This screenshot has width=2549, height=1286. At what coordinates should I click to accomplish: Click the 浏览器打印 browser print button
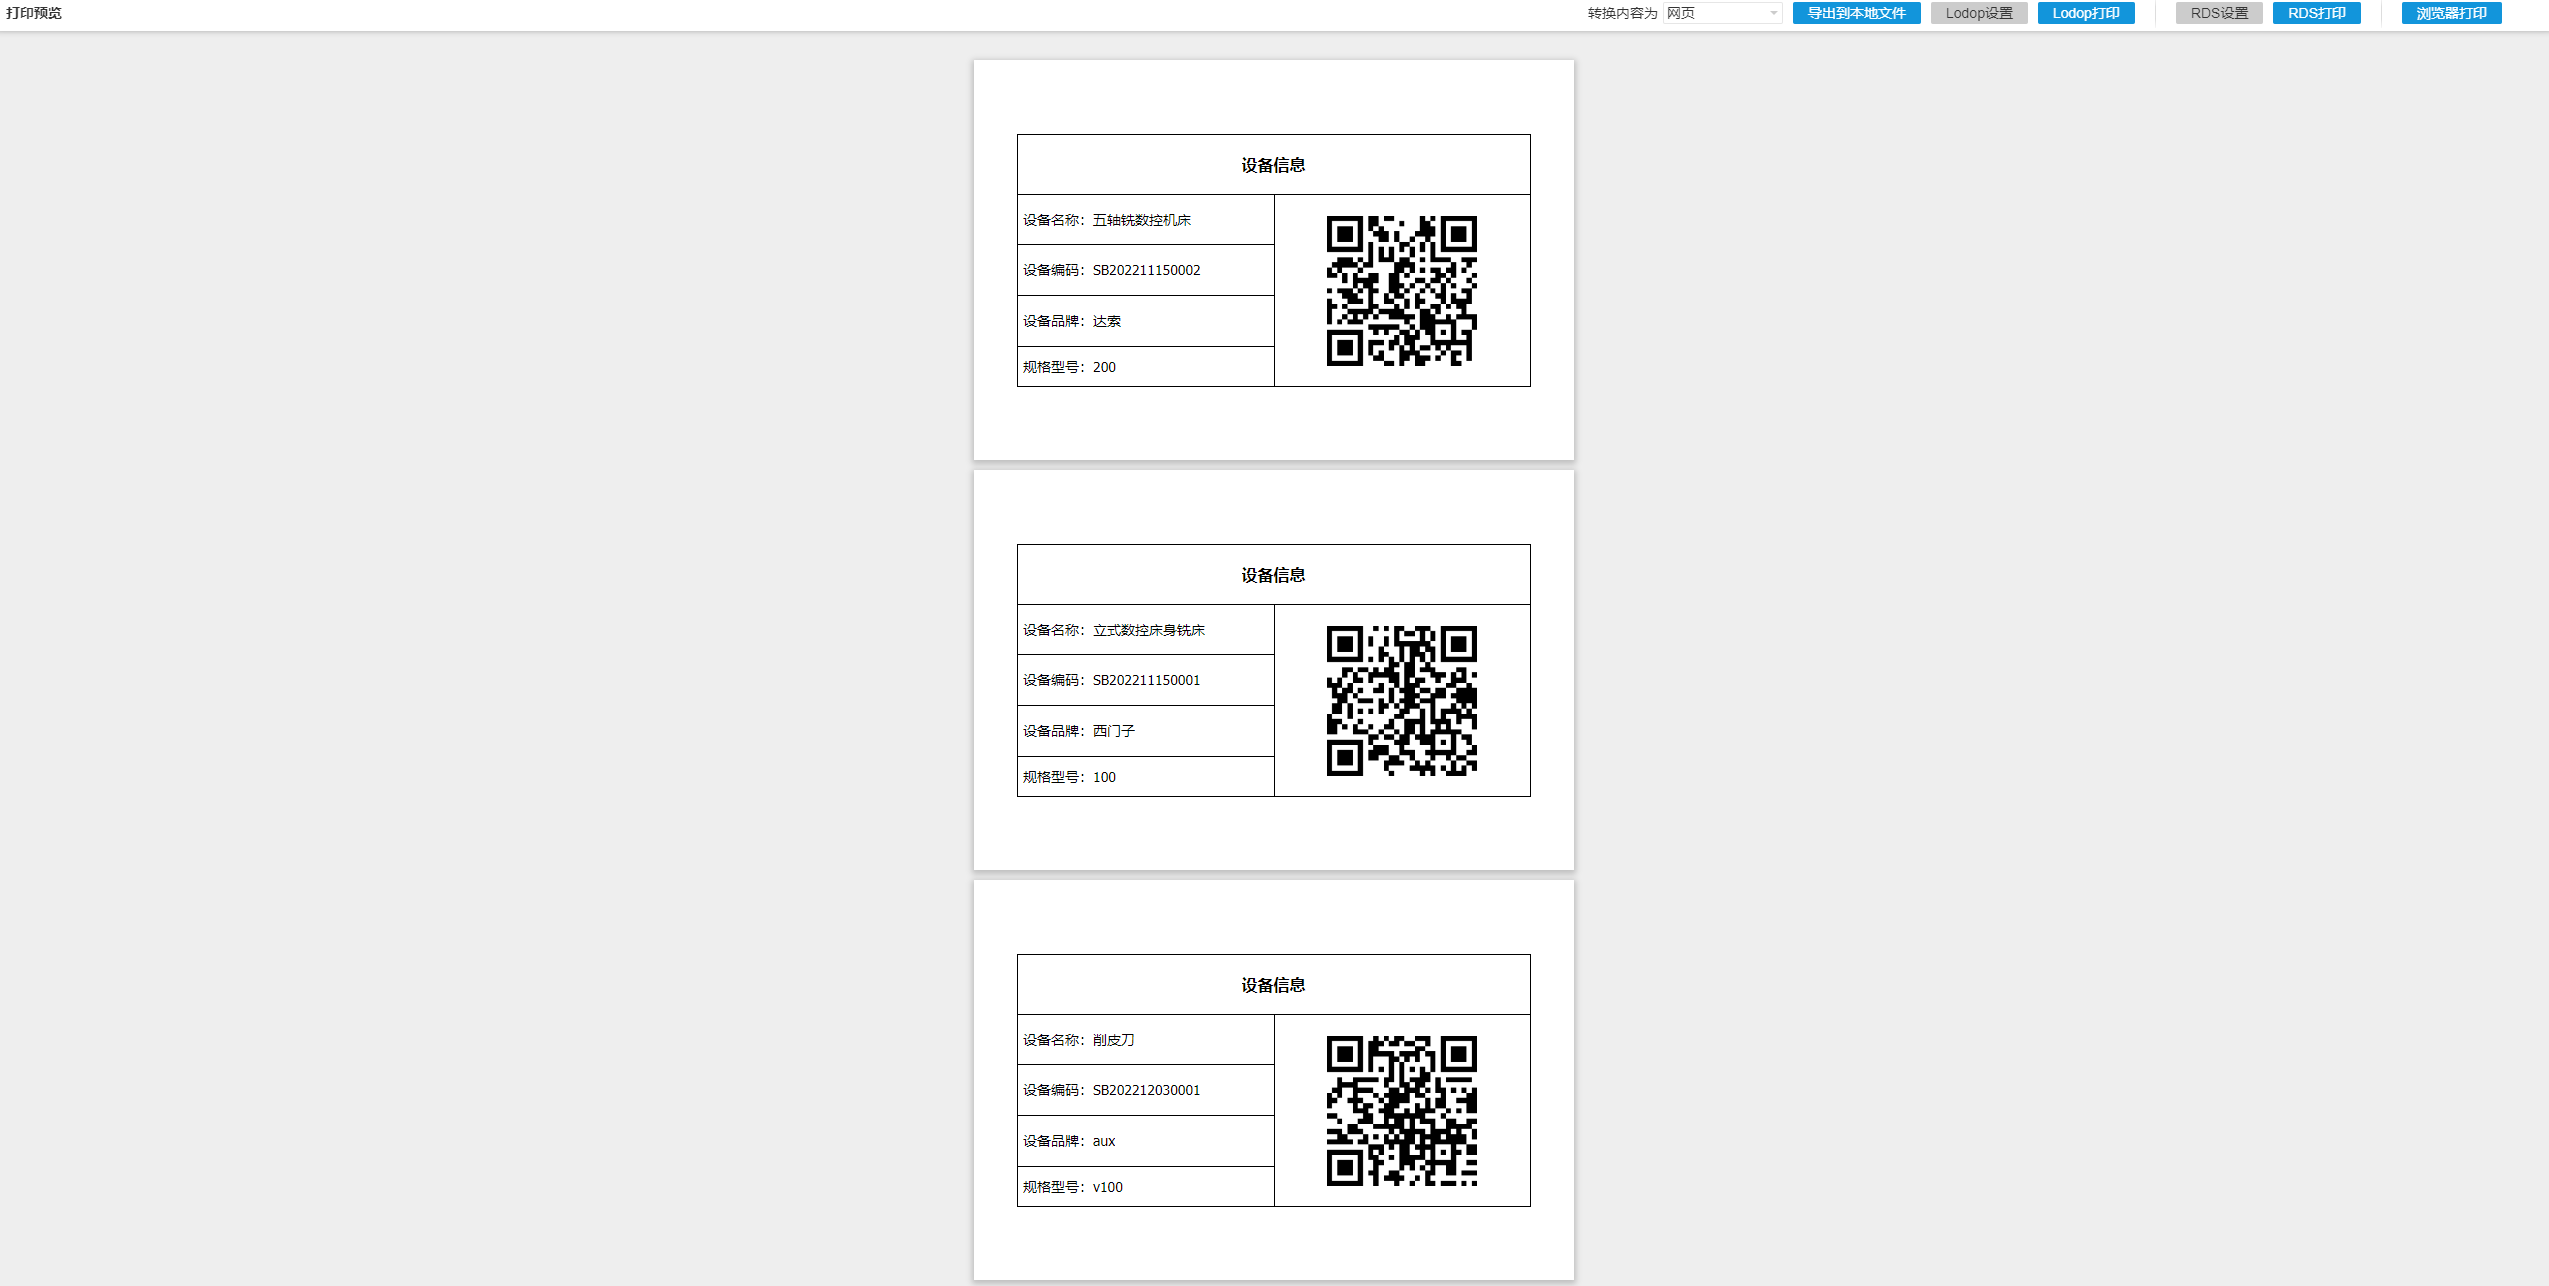coord(2451,13)
